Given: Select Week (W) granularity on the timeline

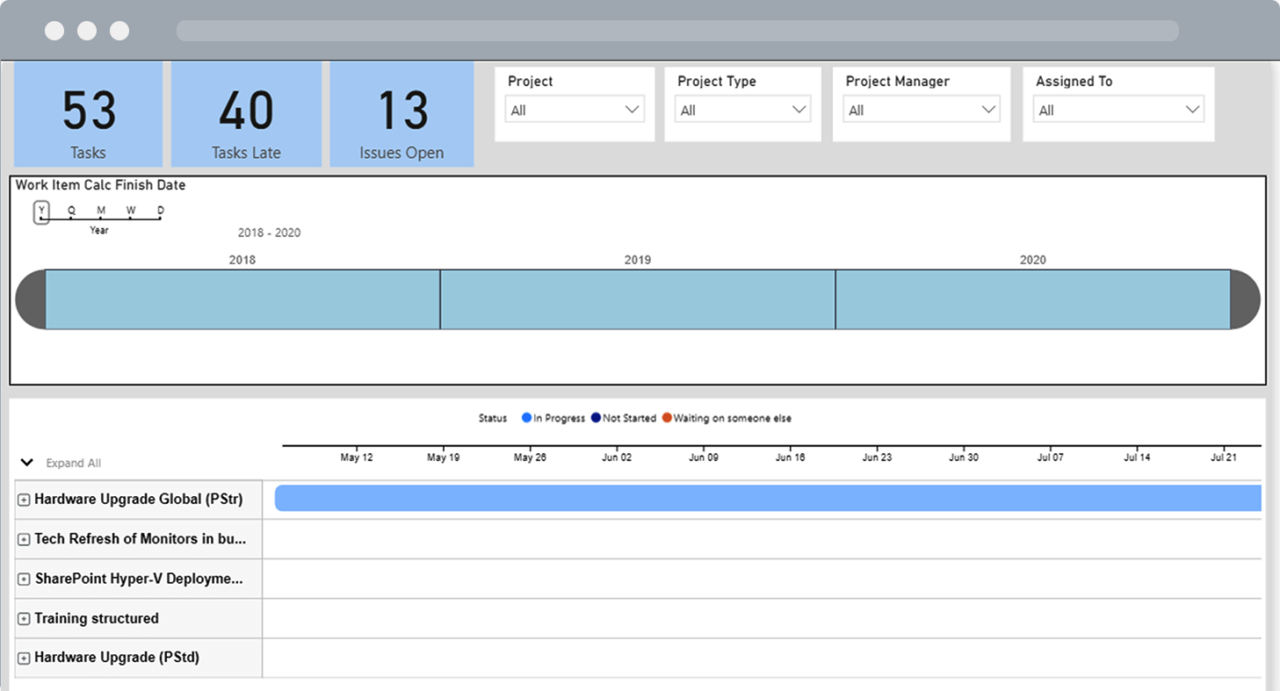Looking at the screenshot, I should coord(130,211).
